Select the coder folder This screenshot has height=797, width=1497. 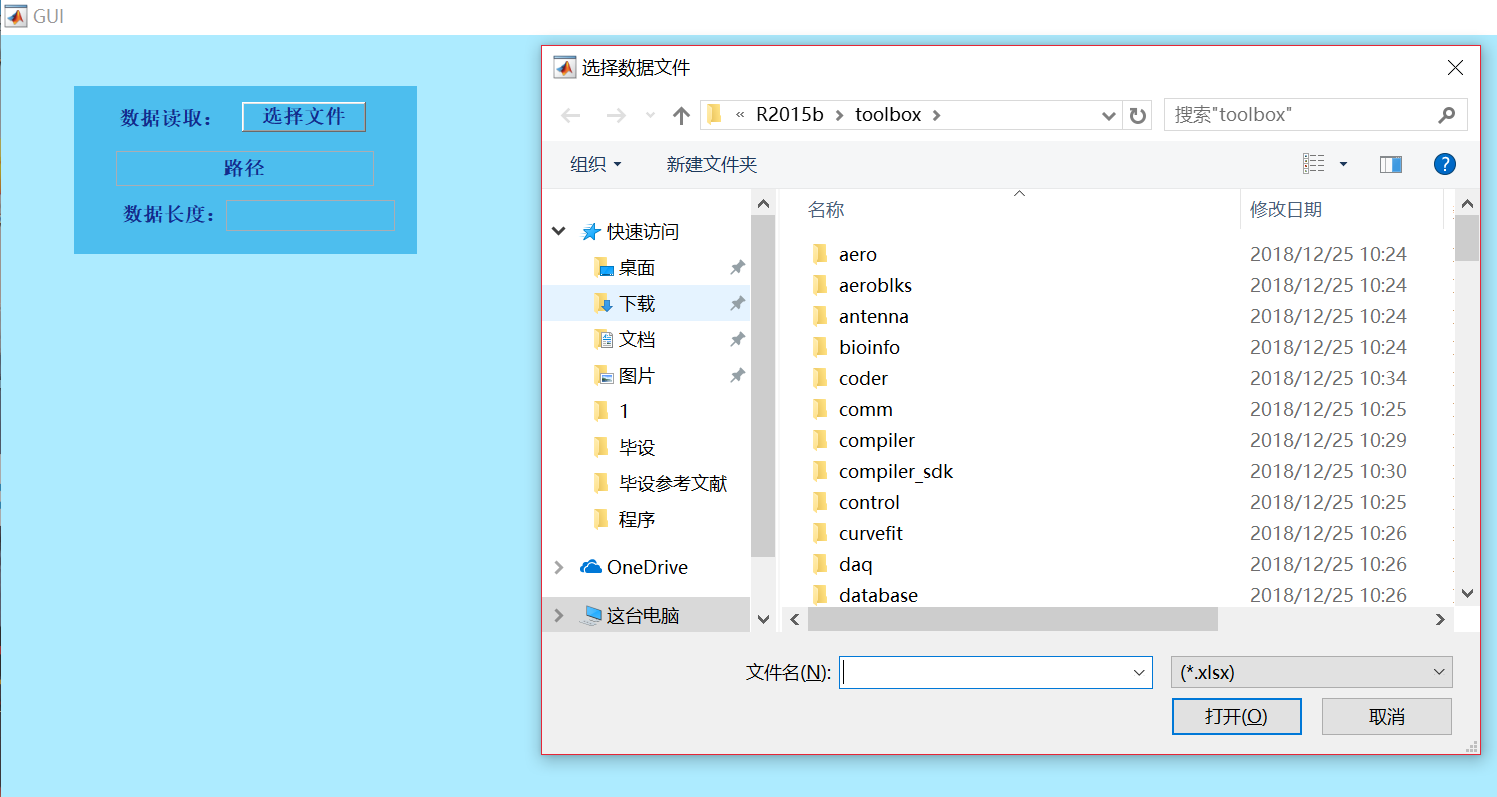tap(863, 379)
